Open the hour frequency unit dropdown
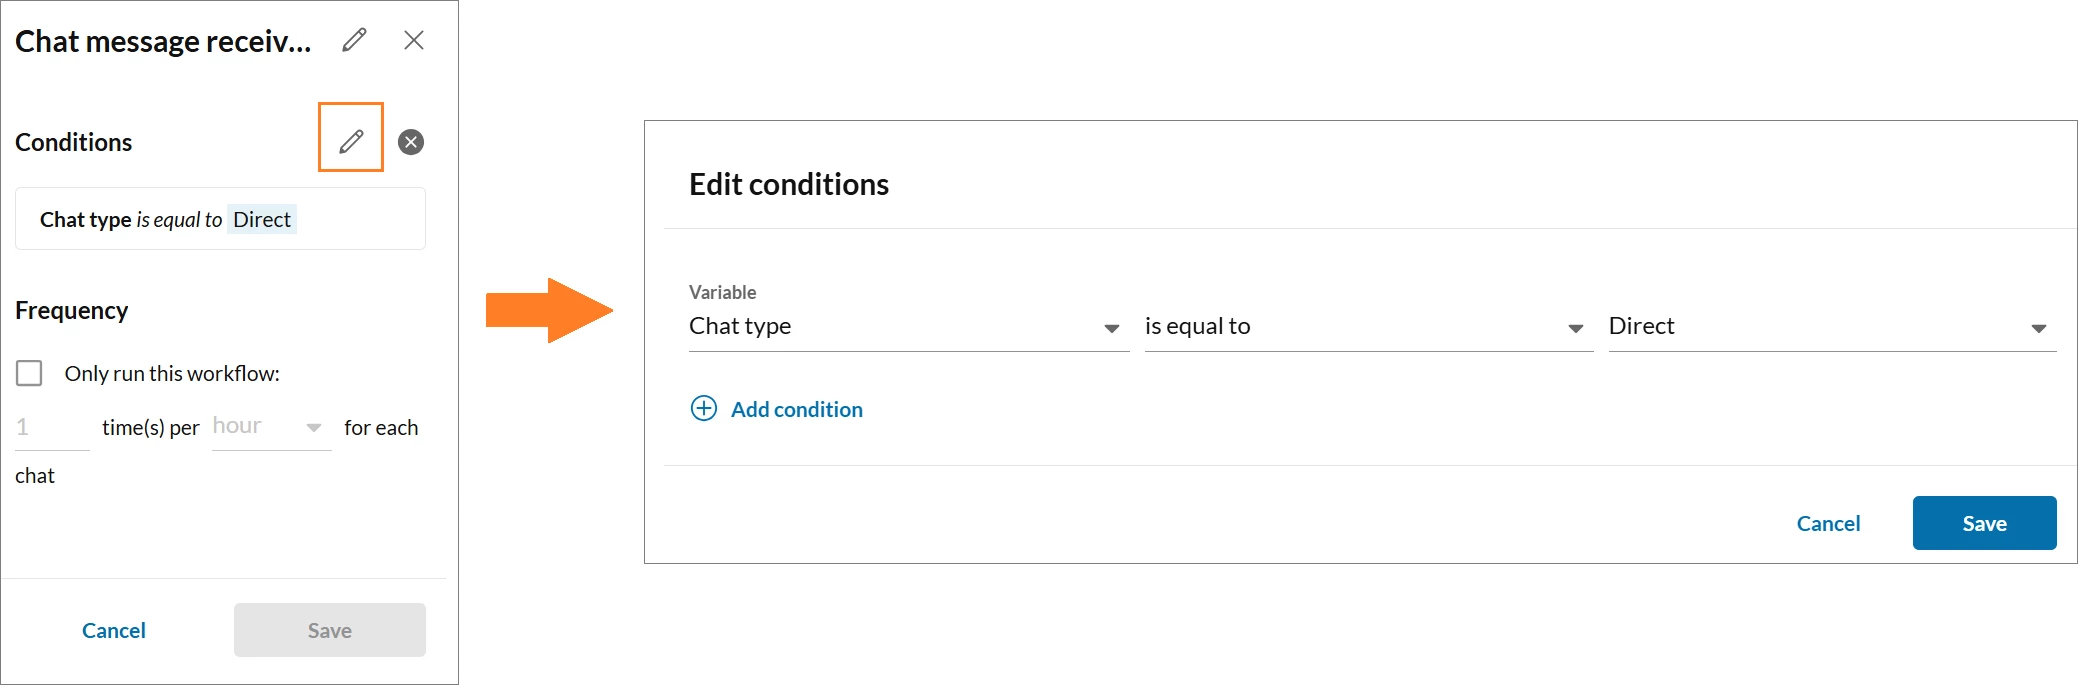2084x692 pixels. coord(271,427)
